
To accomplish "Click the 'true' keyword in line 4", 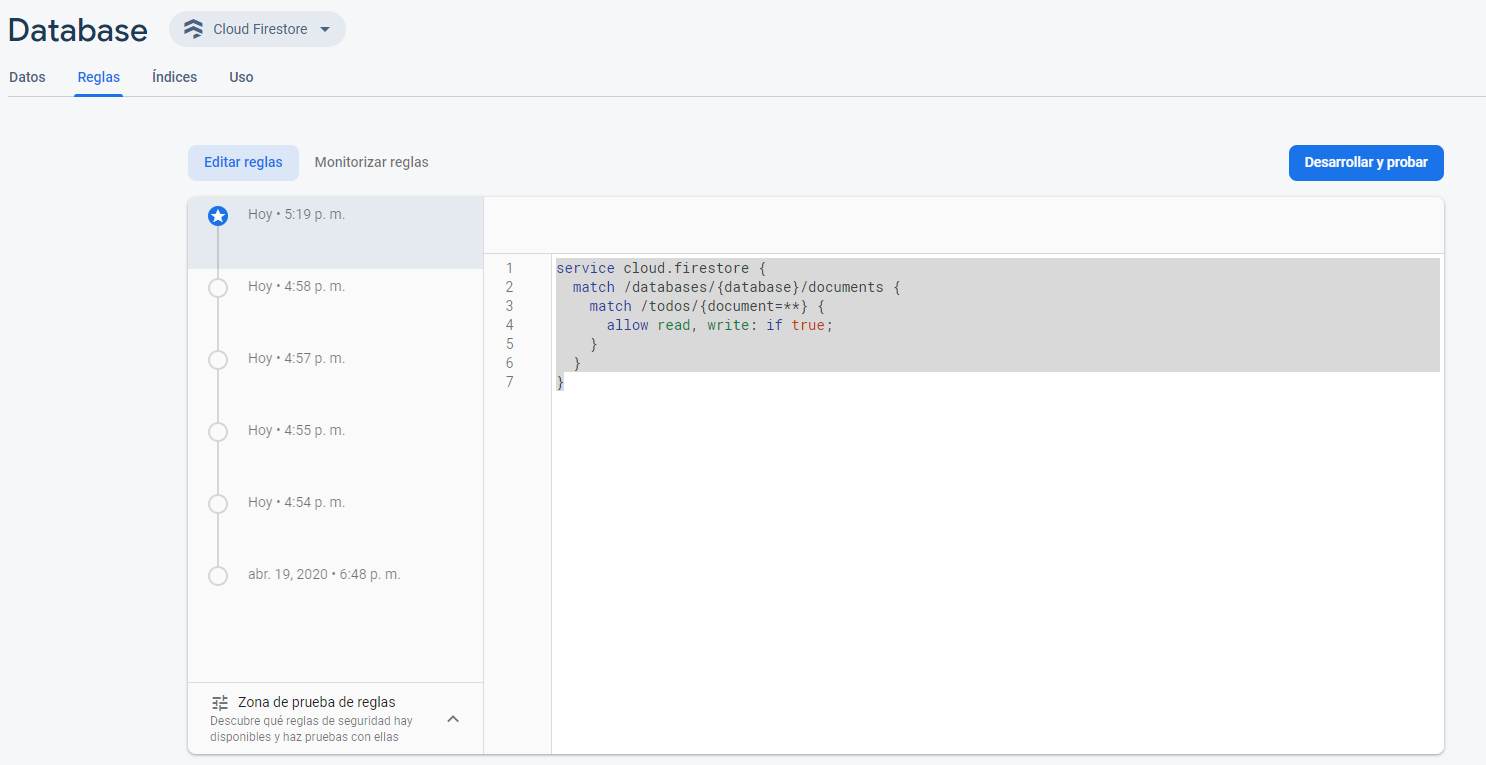I will tap(808, 325).
